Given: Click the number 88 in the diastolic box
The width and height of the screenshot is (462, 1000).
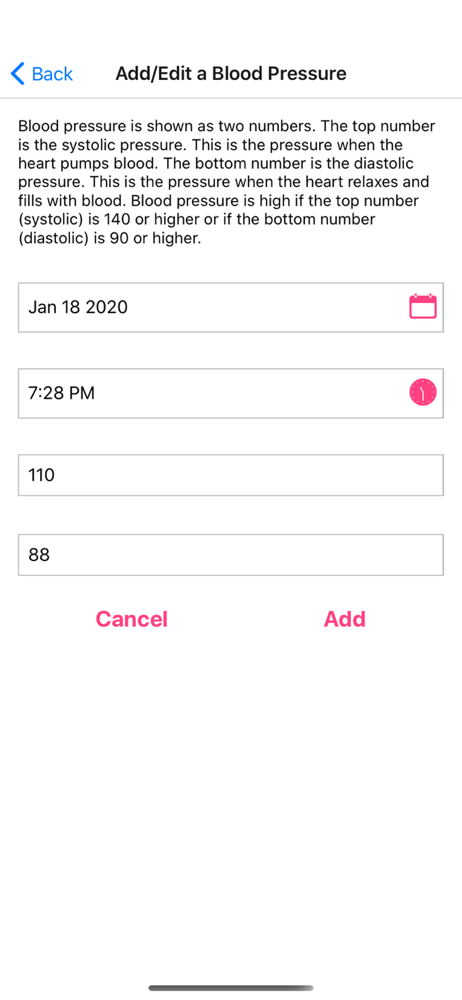Looking at the screenshot, I should coord(39,555).
